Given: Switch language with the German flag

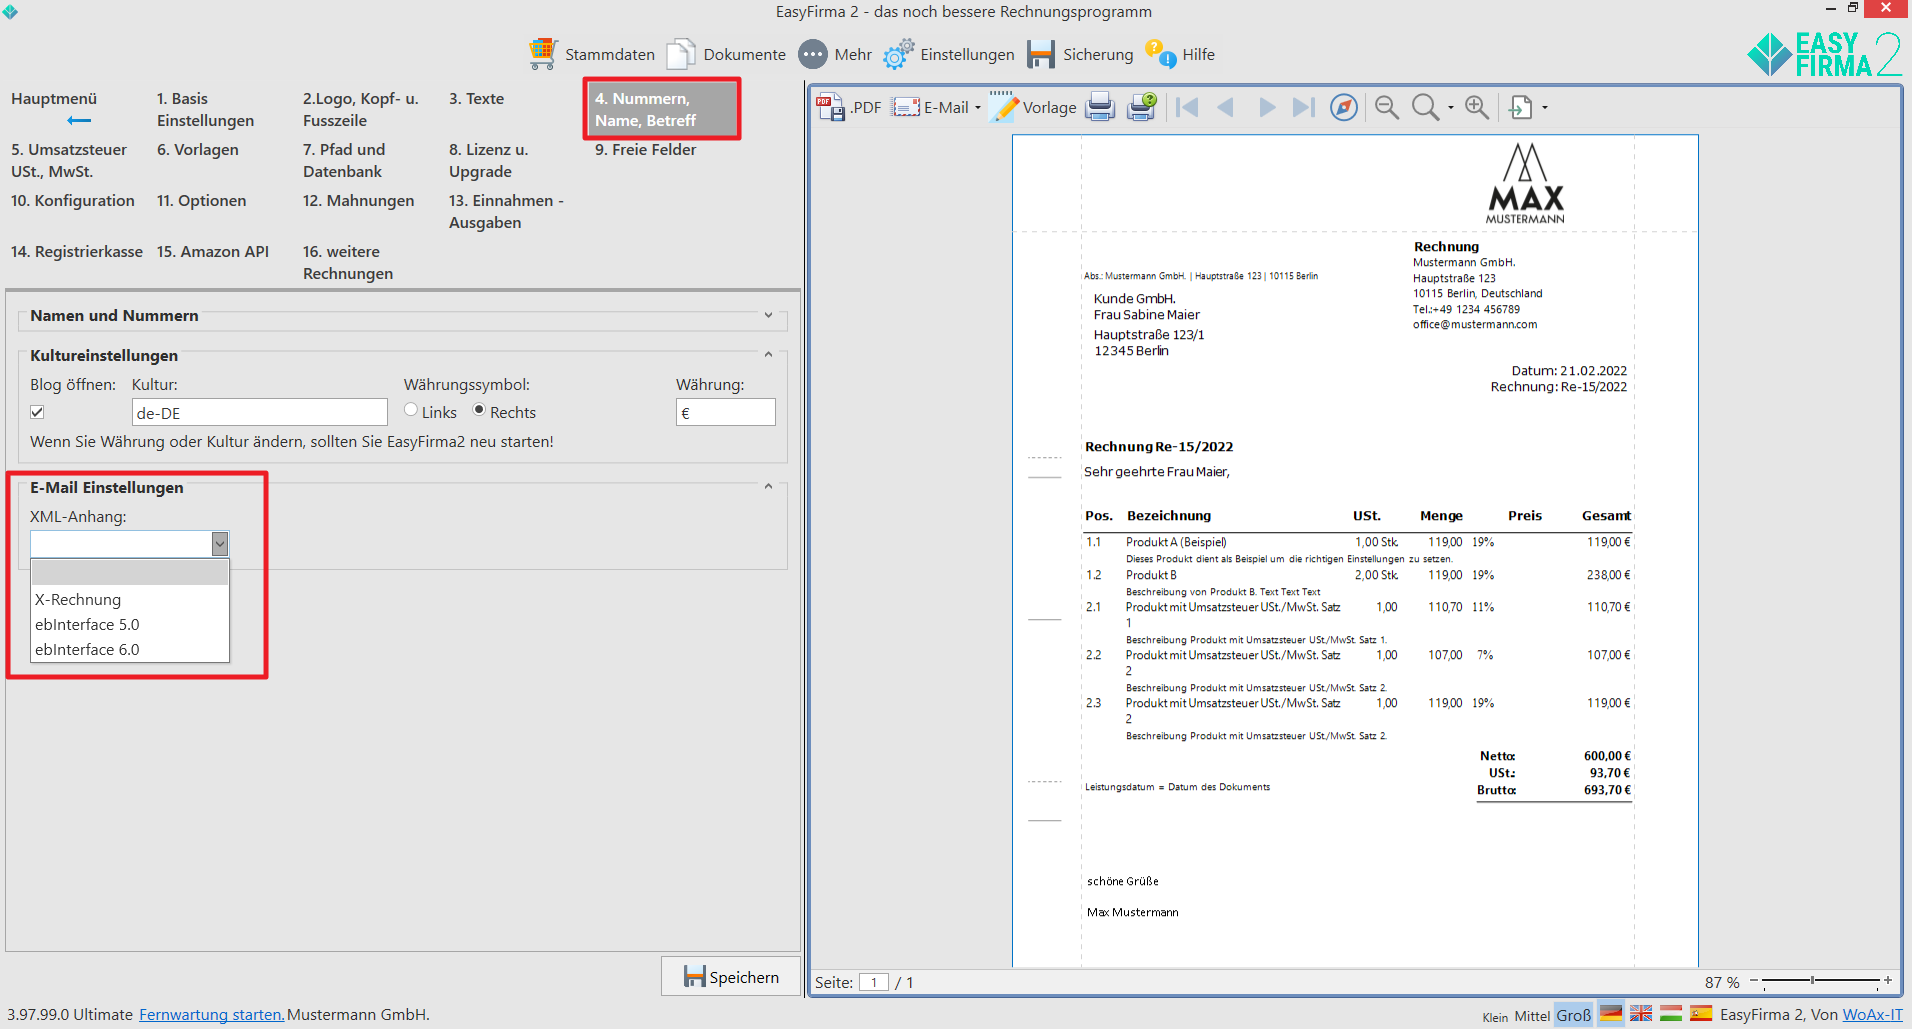Looking at the screenshot, I should tap(1611, 1014).
